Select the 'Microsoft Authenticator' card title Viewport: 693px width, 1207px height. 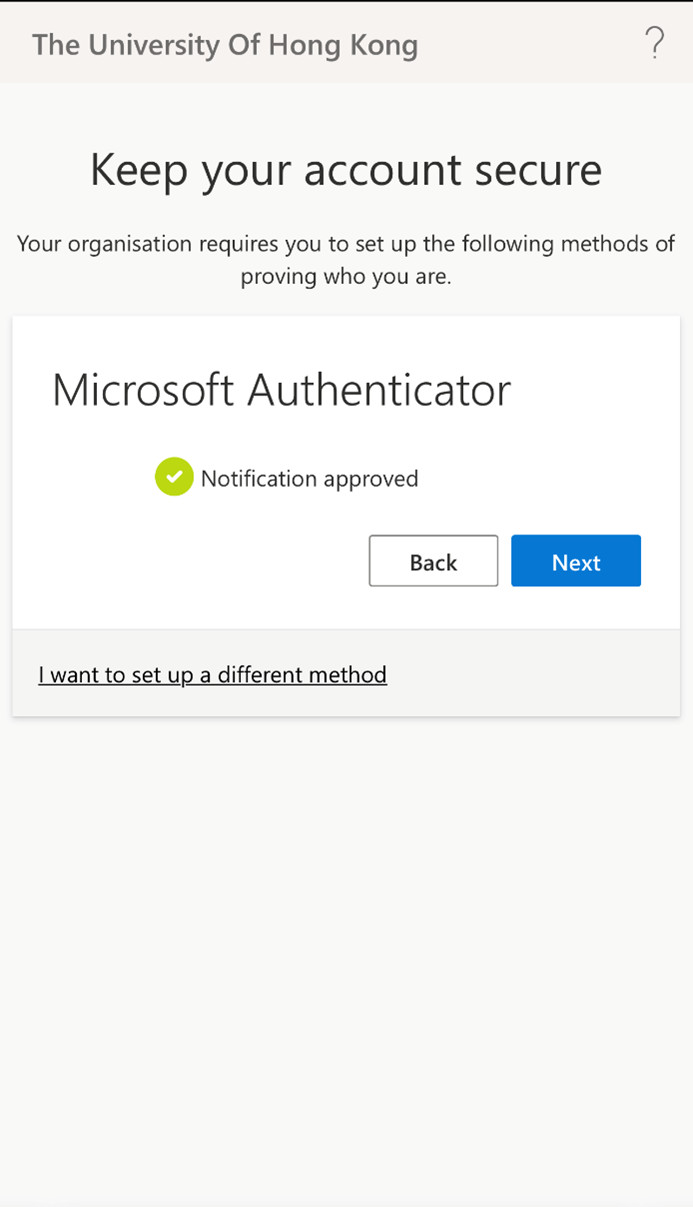pos(281,389)
